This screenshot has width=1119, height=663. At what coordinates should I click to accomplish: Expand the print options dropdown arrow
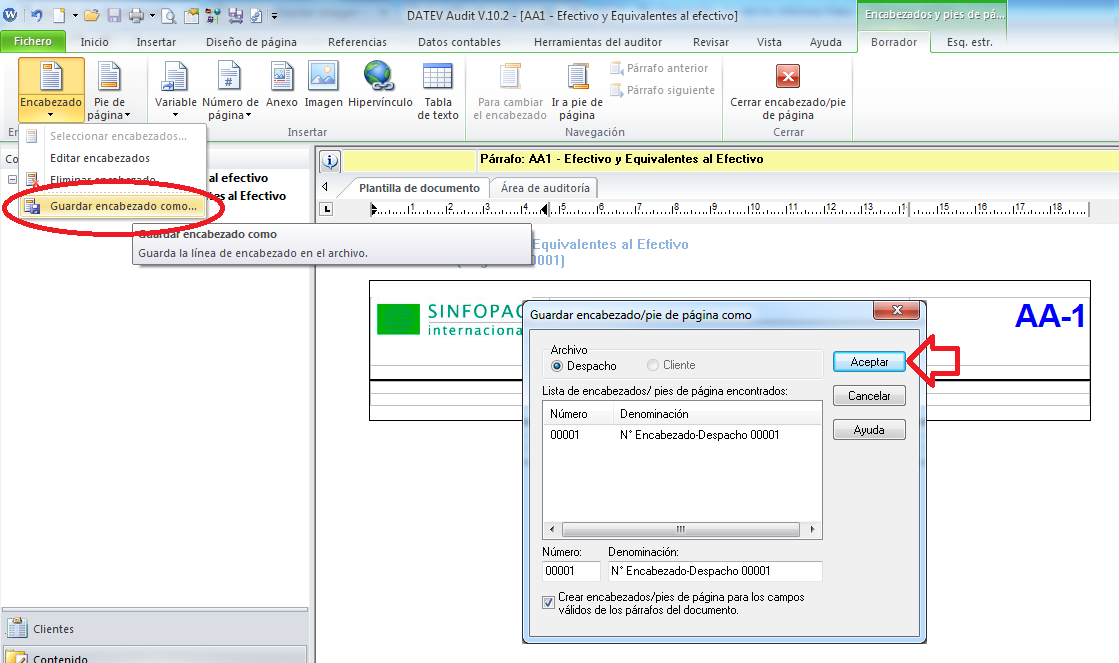coord(152,15)
